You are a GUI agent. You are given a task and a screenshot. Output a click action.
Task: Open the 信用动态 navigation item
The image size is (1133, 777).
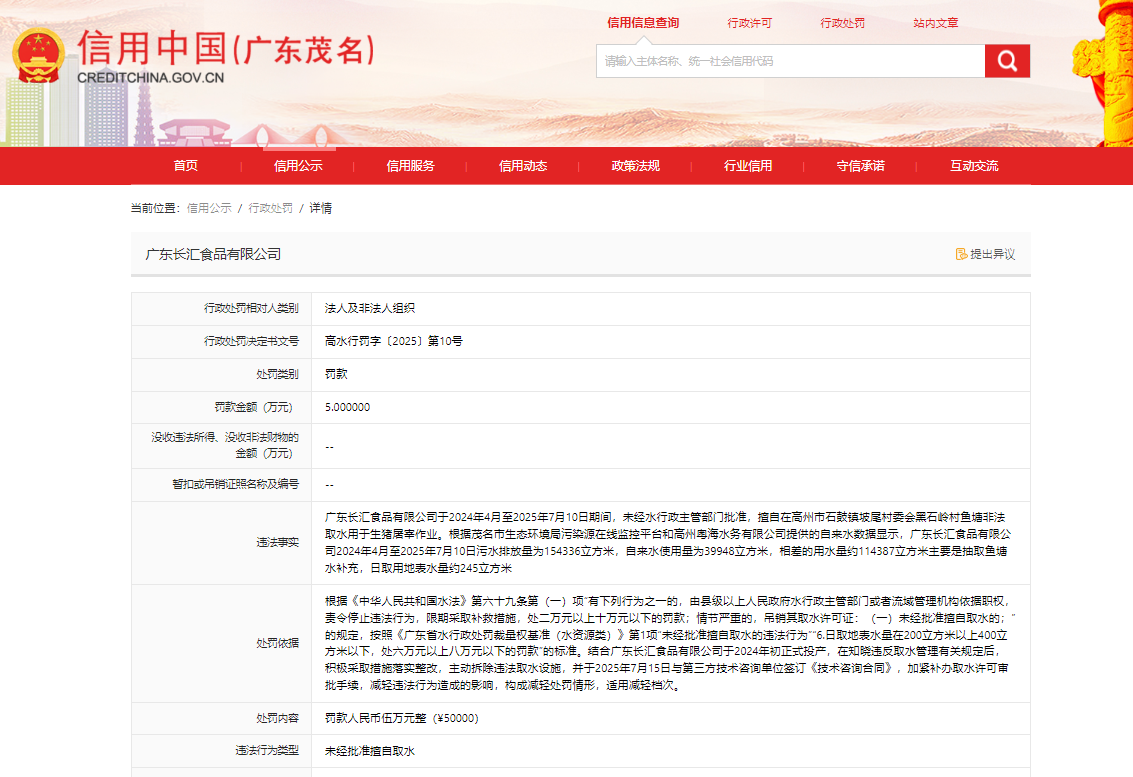[523, 166]
